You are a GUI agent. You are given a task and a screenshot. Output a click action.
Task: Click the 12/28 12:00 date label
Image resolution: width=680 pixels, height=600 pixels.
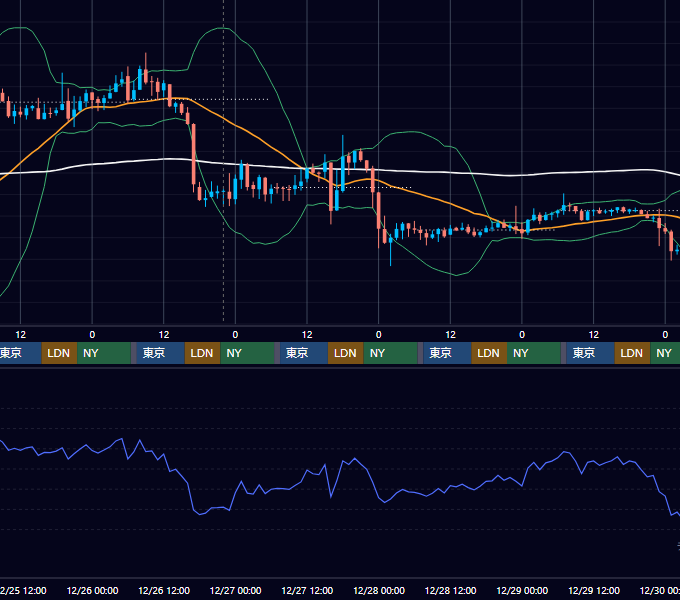(451, 590)
